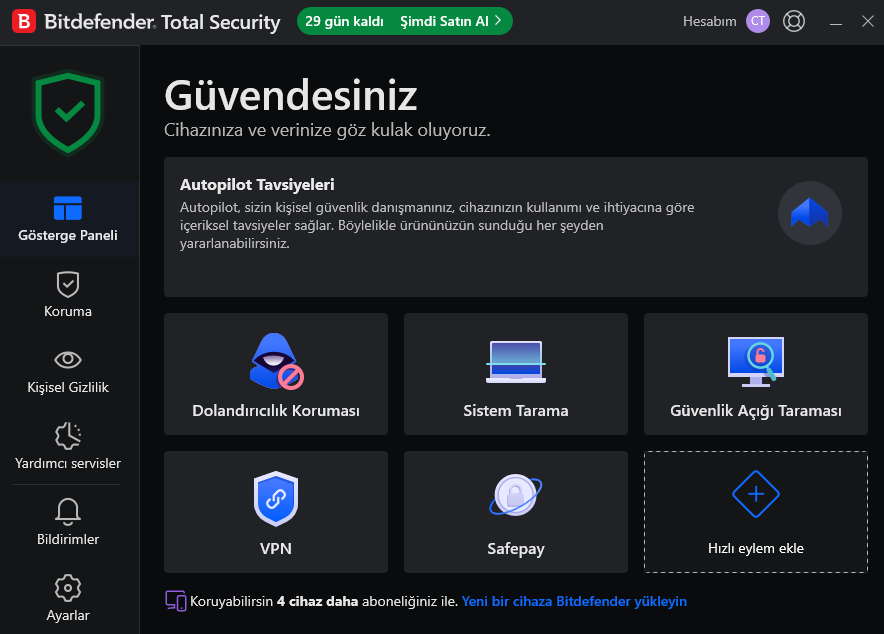
Task: Click the 29 gün kaldı text
Action: coord(344,21)
